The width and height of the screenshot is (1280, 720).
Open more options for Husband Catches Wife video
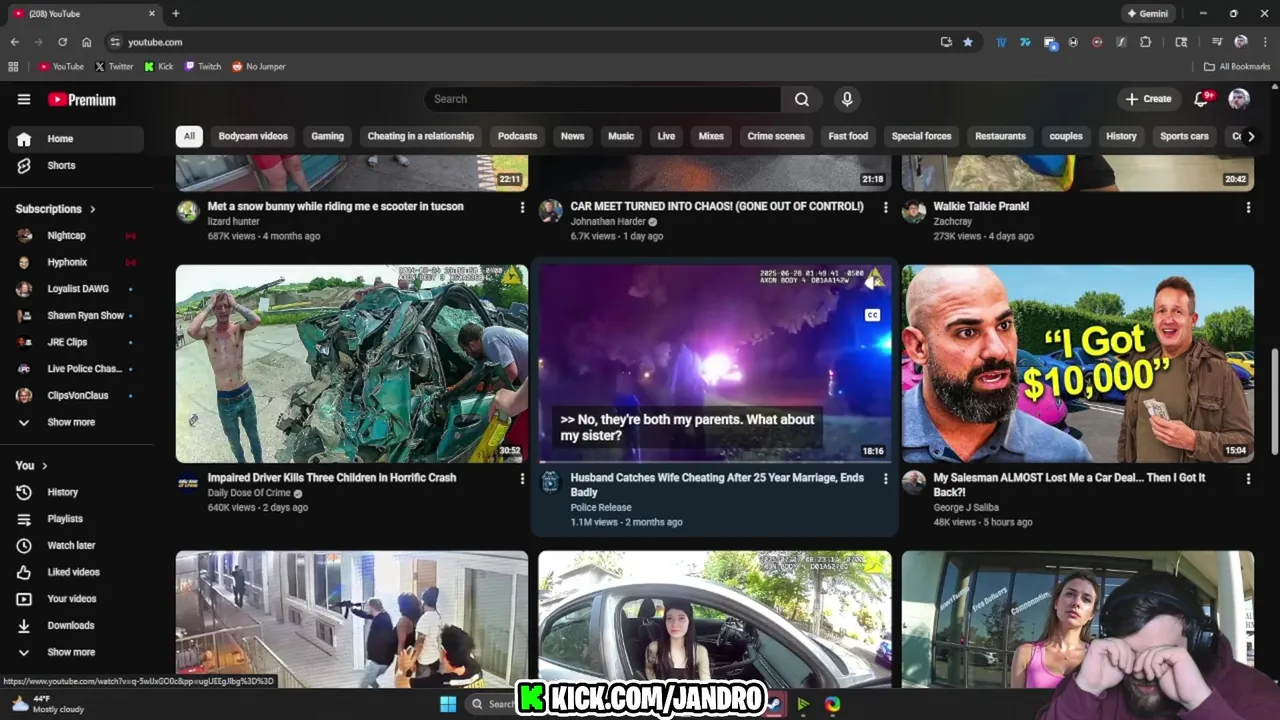[885, 479]
